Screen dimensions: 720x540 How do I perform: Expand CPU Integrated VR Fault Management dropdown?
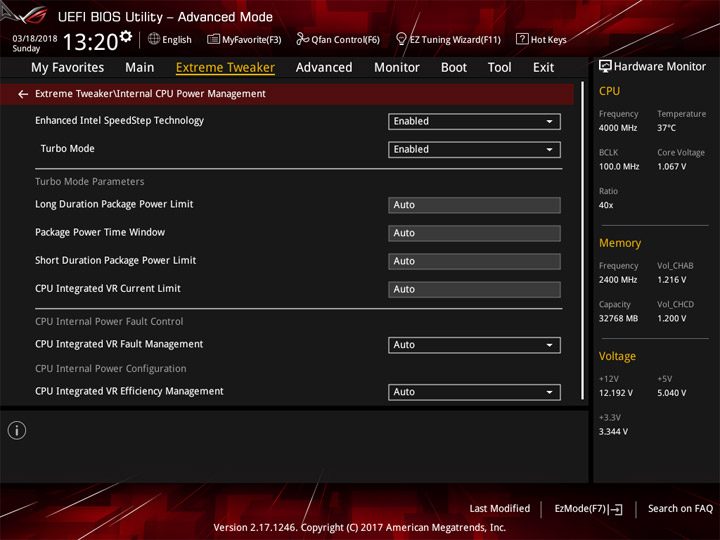point(474,345)
